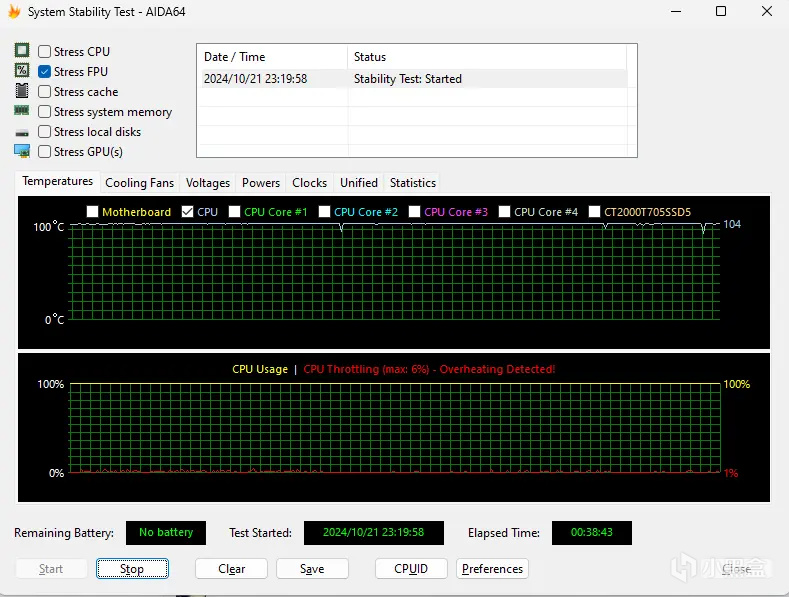Hide the CPU temperature graph line

(187, 211)
